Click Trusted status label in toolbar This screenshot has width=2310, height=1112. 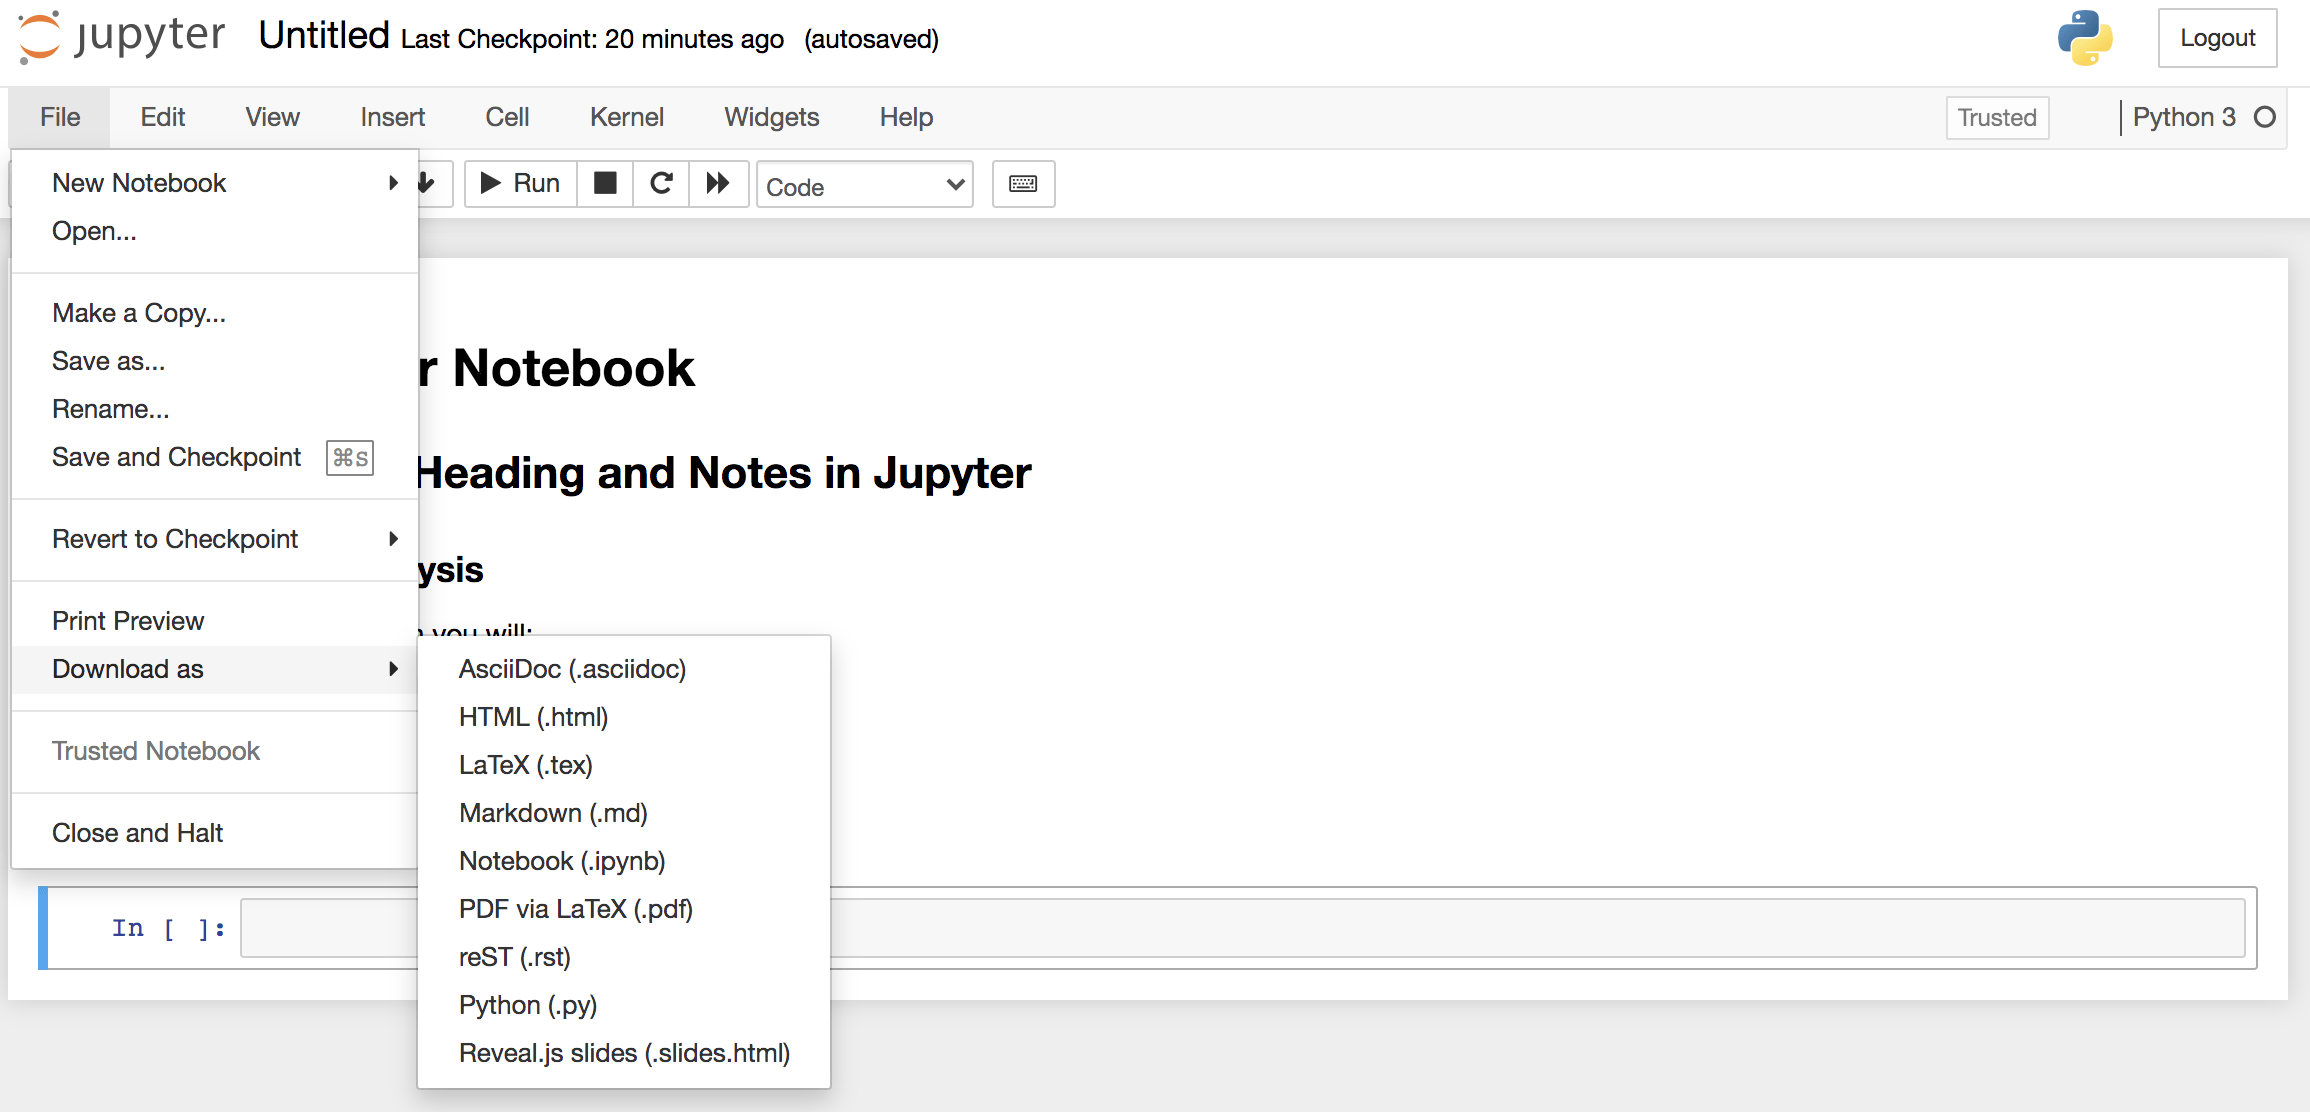[1996, 118]
